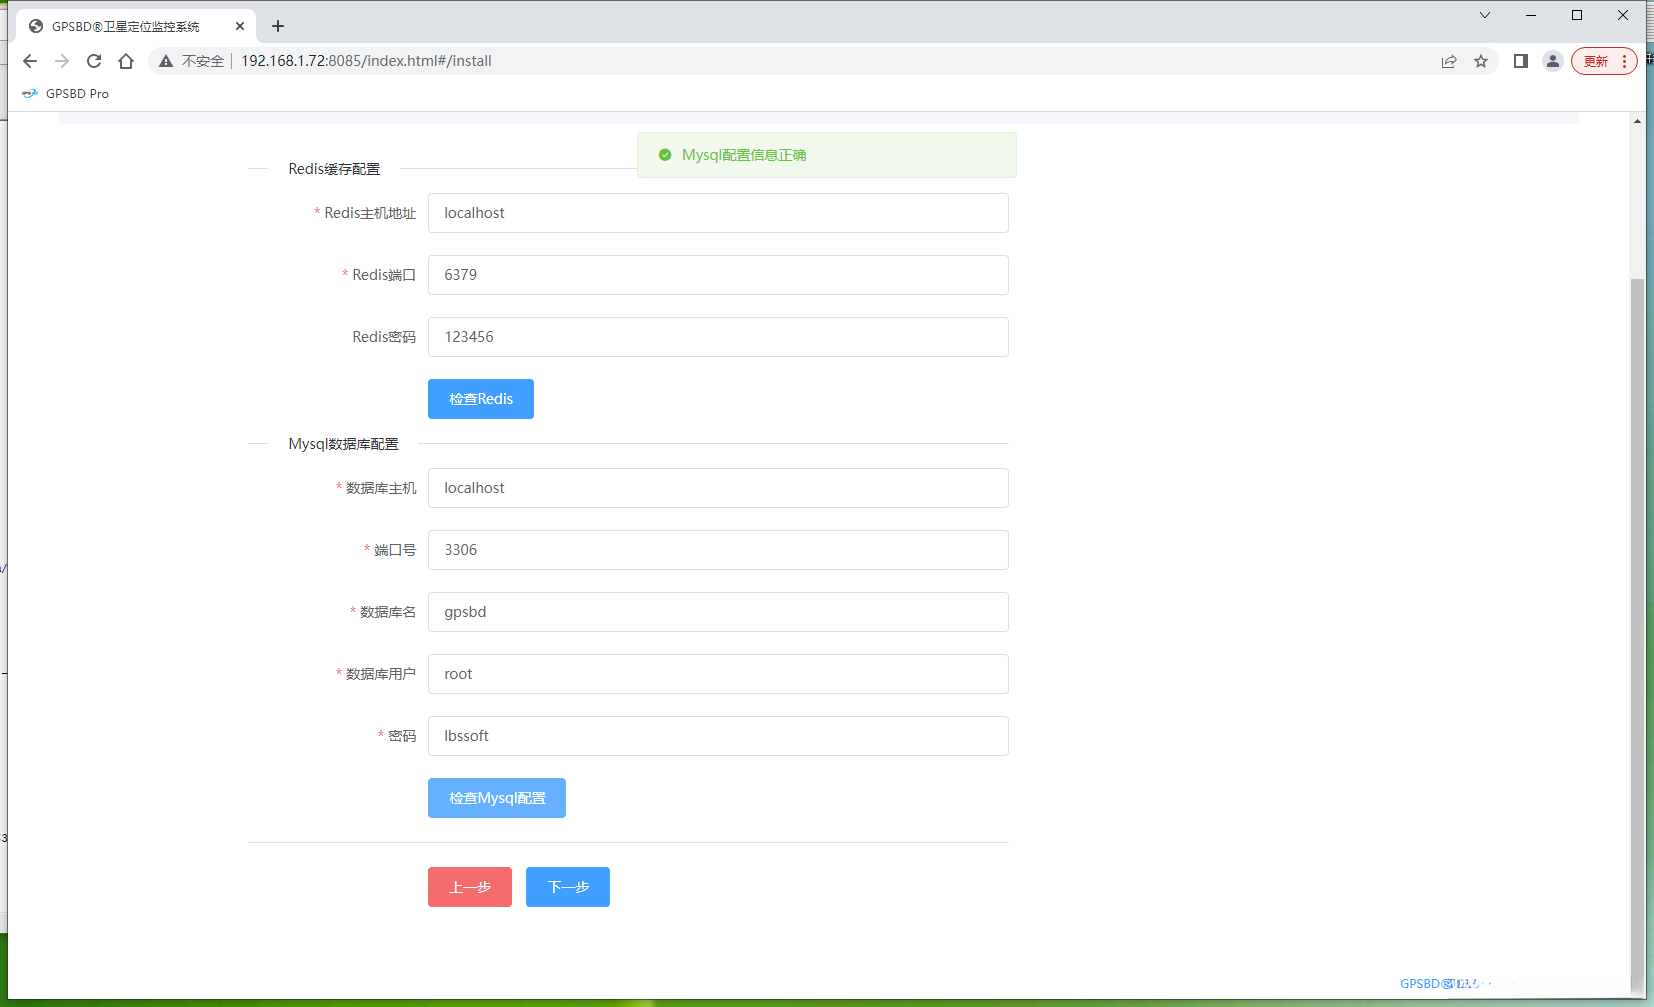Screen dimensions: 1654x1007
Task: Click the 检查Mysql配置 button
Action: [497, 798]
